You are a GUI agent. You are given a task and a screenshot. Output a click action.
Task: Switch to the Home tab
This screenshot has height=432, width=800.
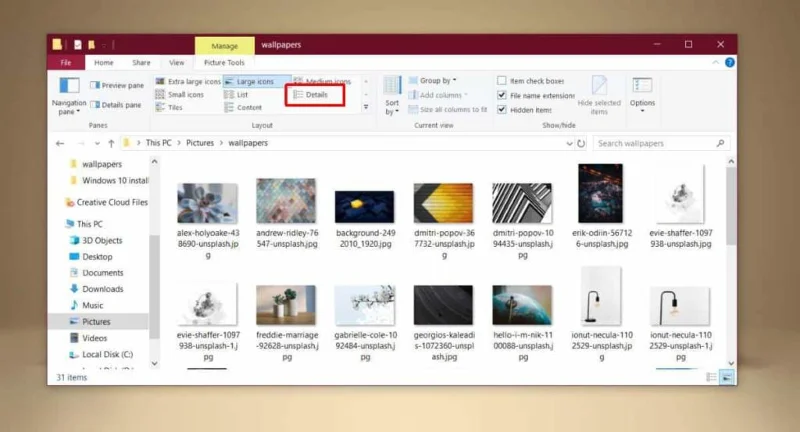point(104,62)
